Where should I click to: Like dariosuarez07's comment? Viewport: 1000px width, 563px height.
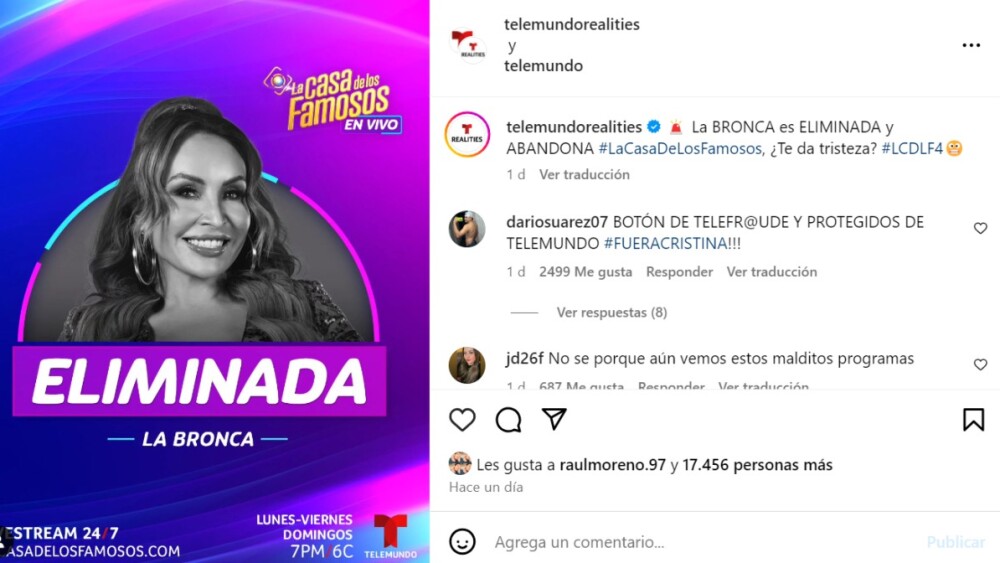[x=980, y=228]
